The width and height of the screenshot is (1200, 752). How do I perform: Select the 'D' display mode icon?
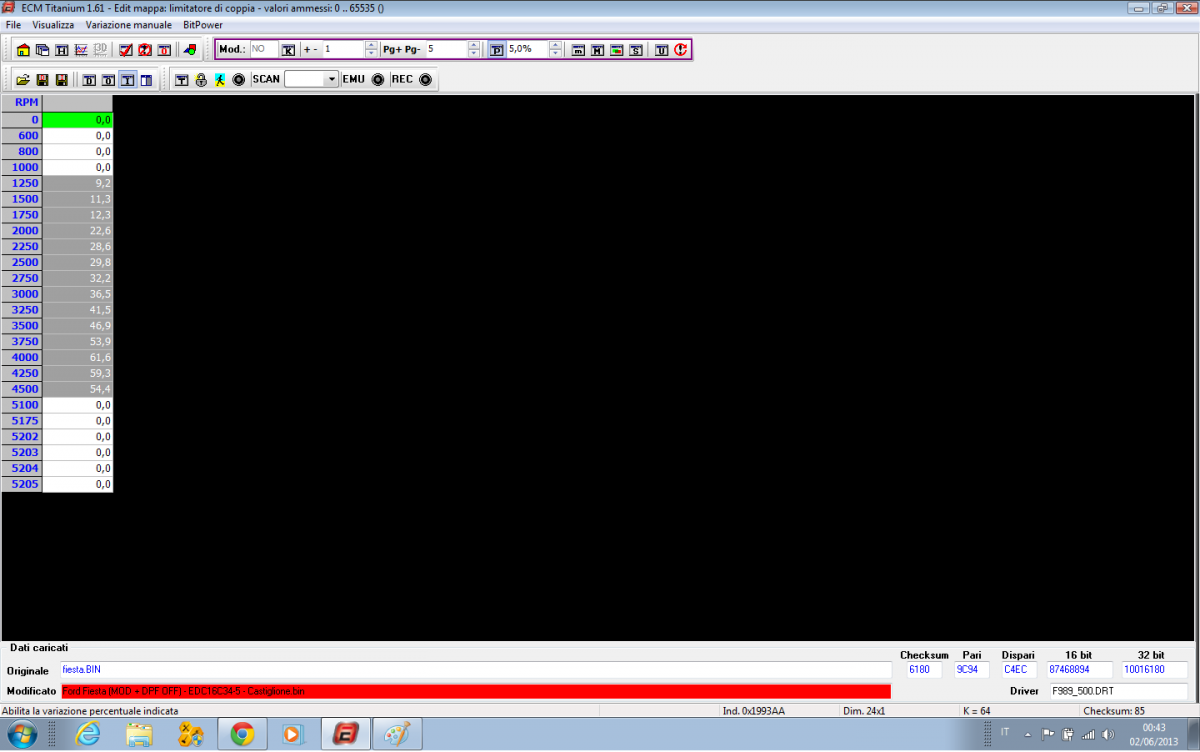click(x=89, y=79)
